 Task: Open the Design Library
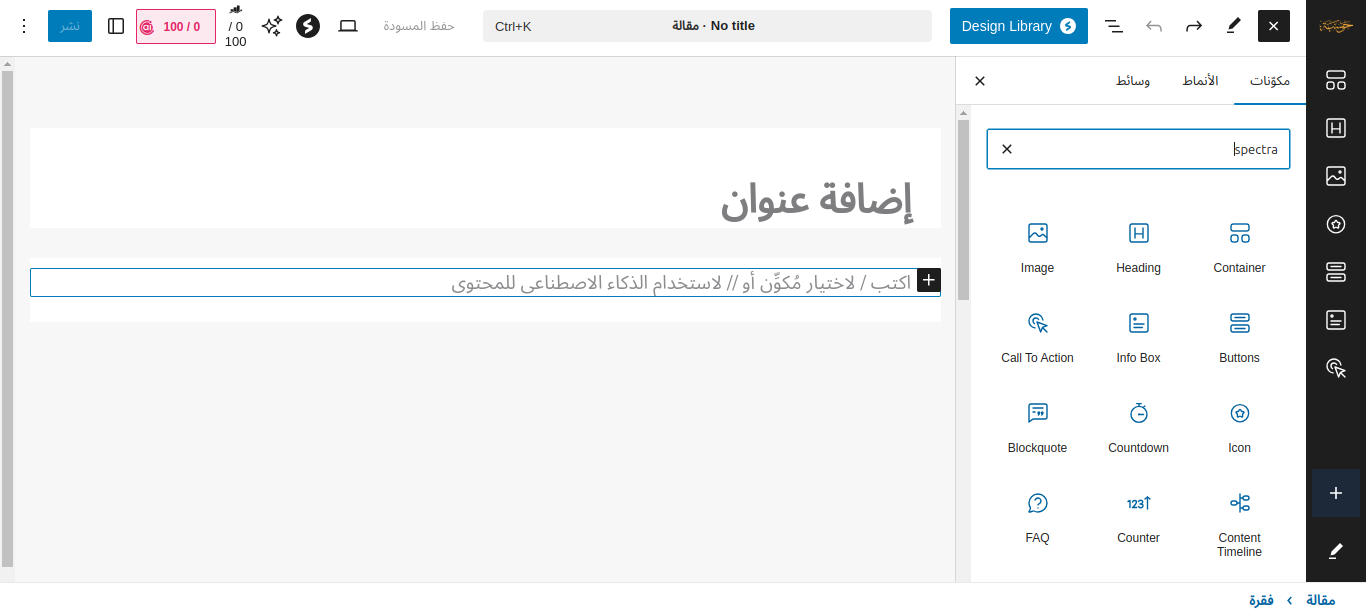1018,26
